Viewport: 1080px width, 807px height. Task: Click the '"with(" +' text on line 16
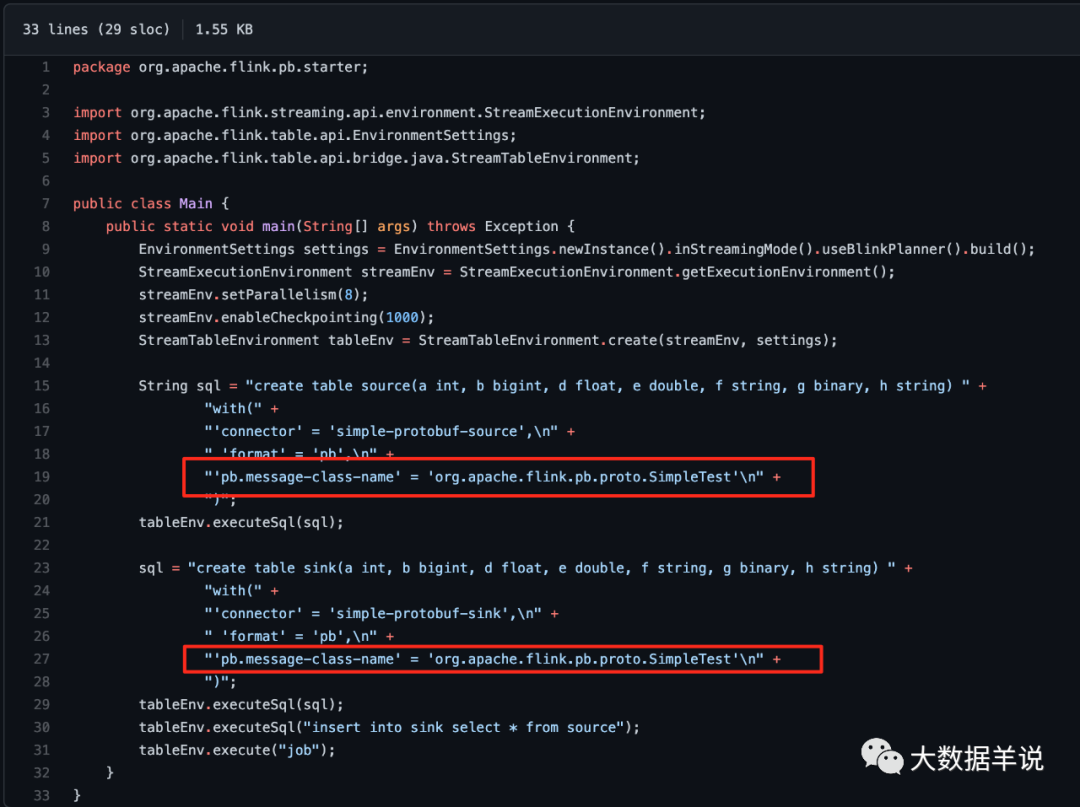(x=241, y=408)
